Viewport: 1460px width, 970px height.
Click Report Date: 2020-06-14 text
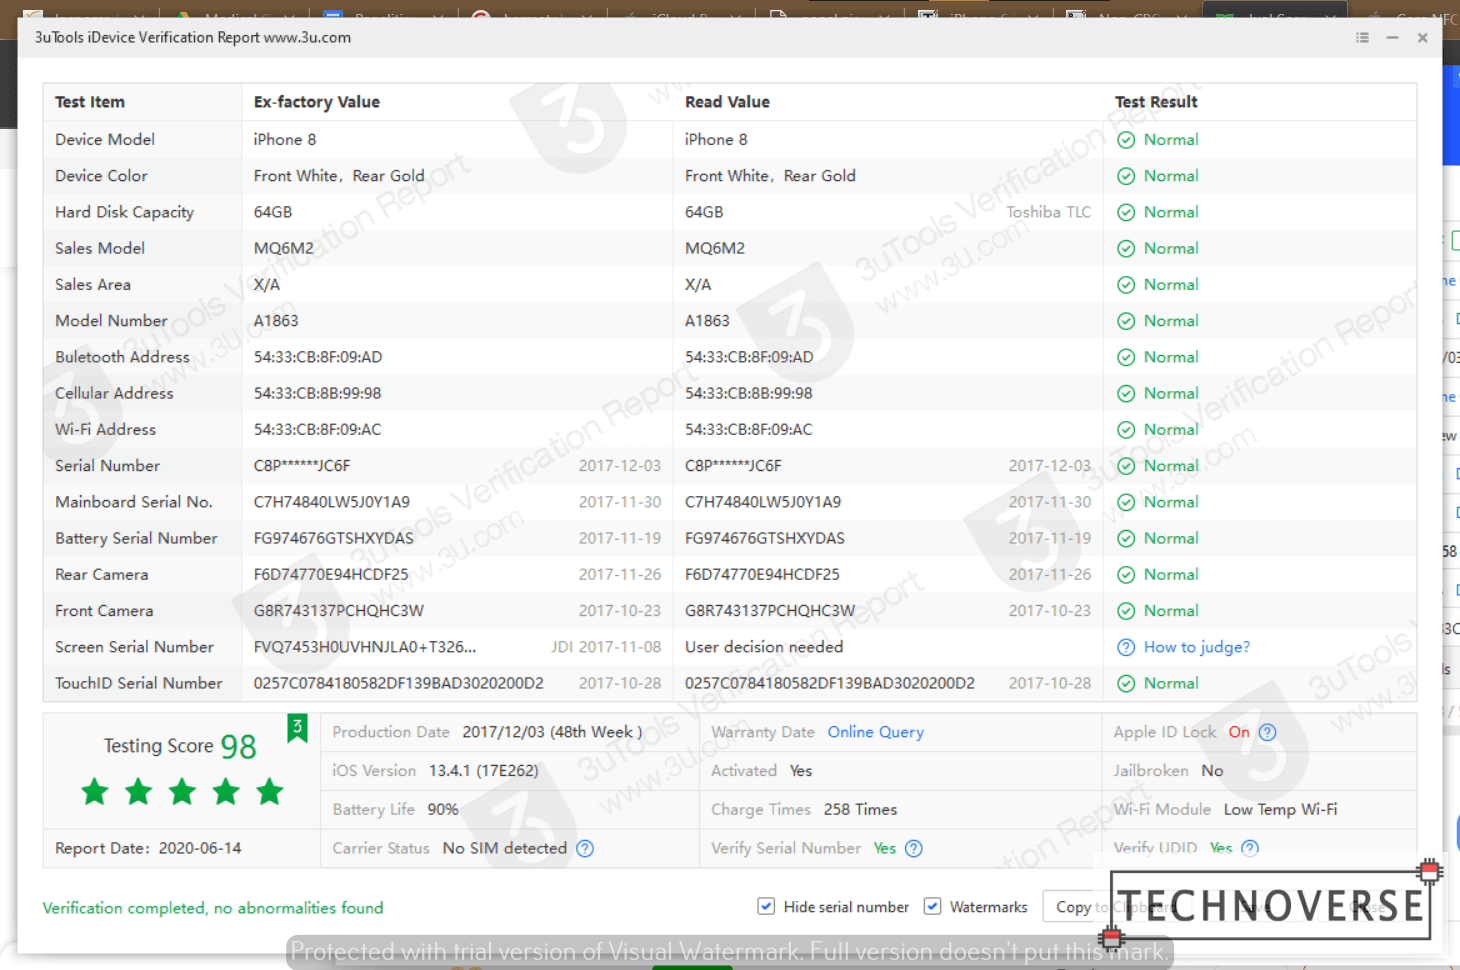tap(148, 848)
